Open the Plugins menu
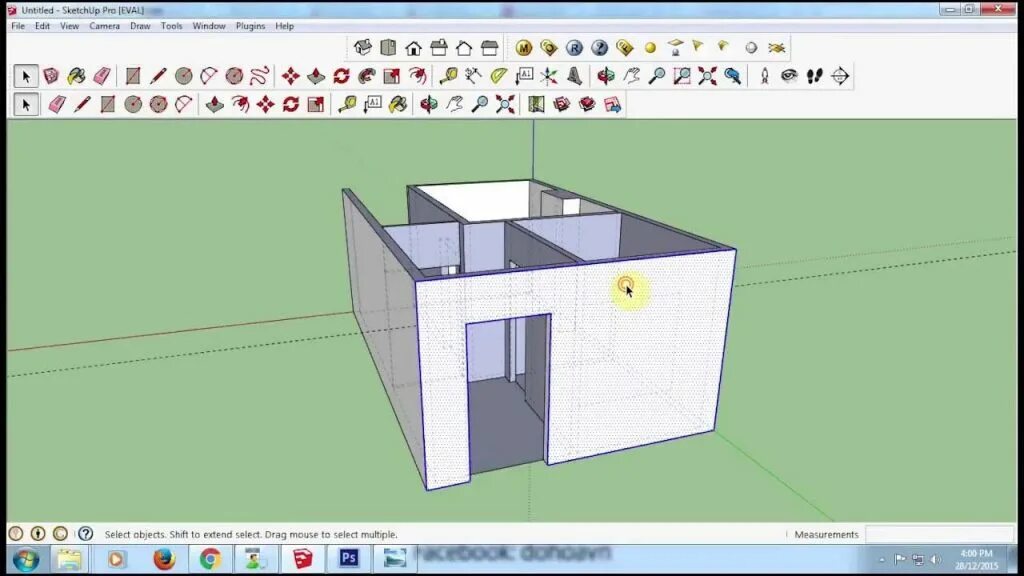Screen dimensions: 1024x576 click(x=250, y=26)
